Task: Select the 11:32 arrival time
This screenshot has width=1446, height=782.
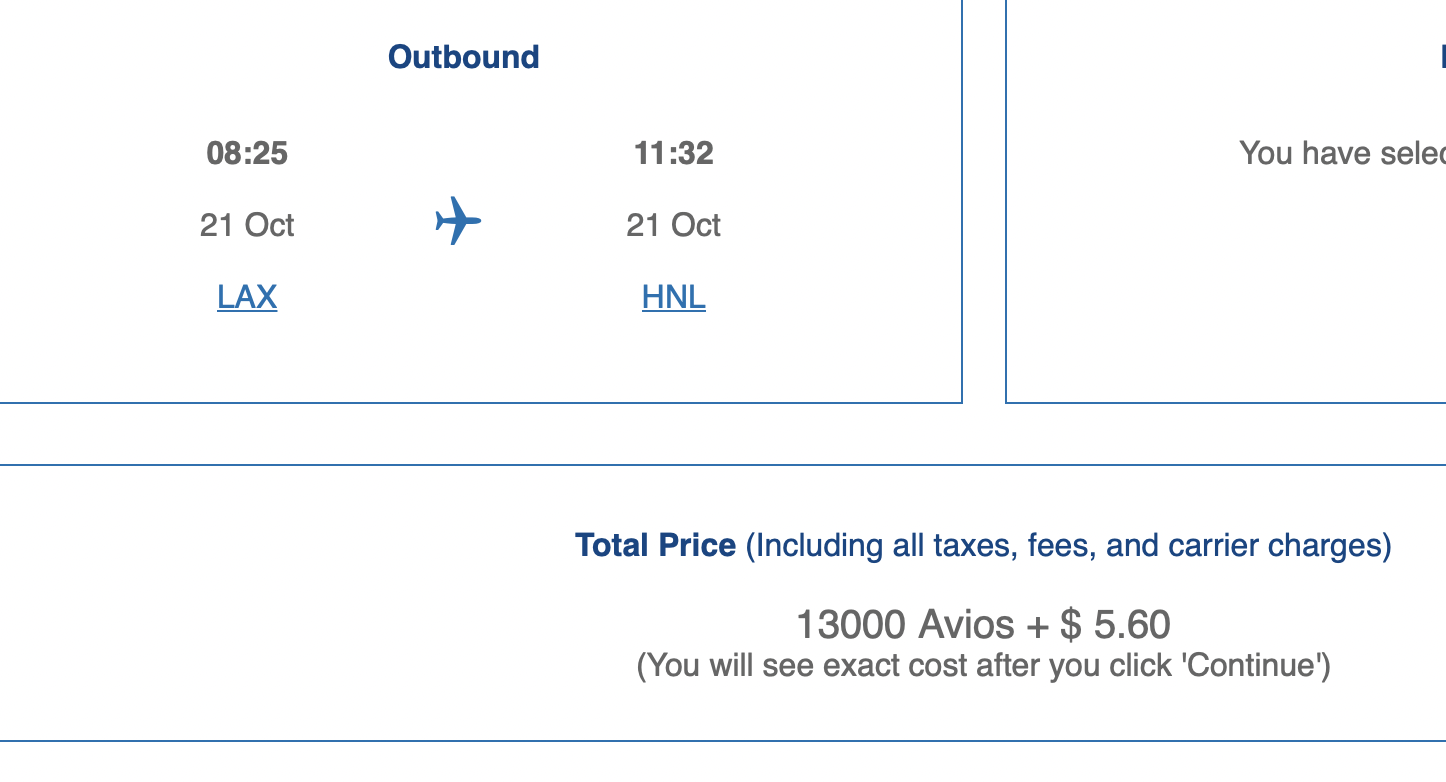Action: (674, 153)
